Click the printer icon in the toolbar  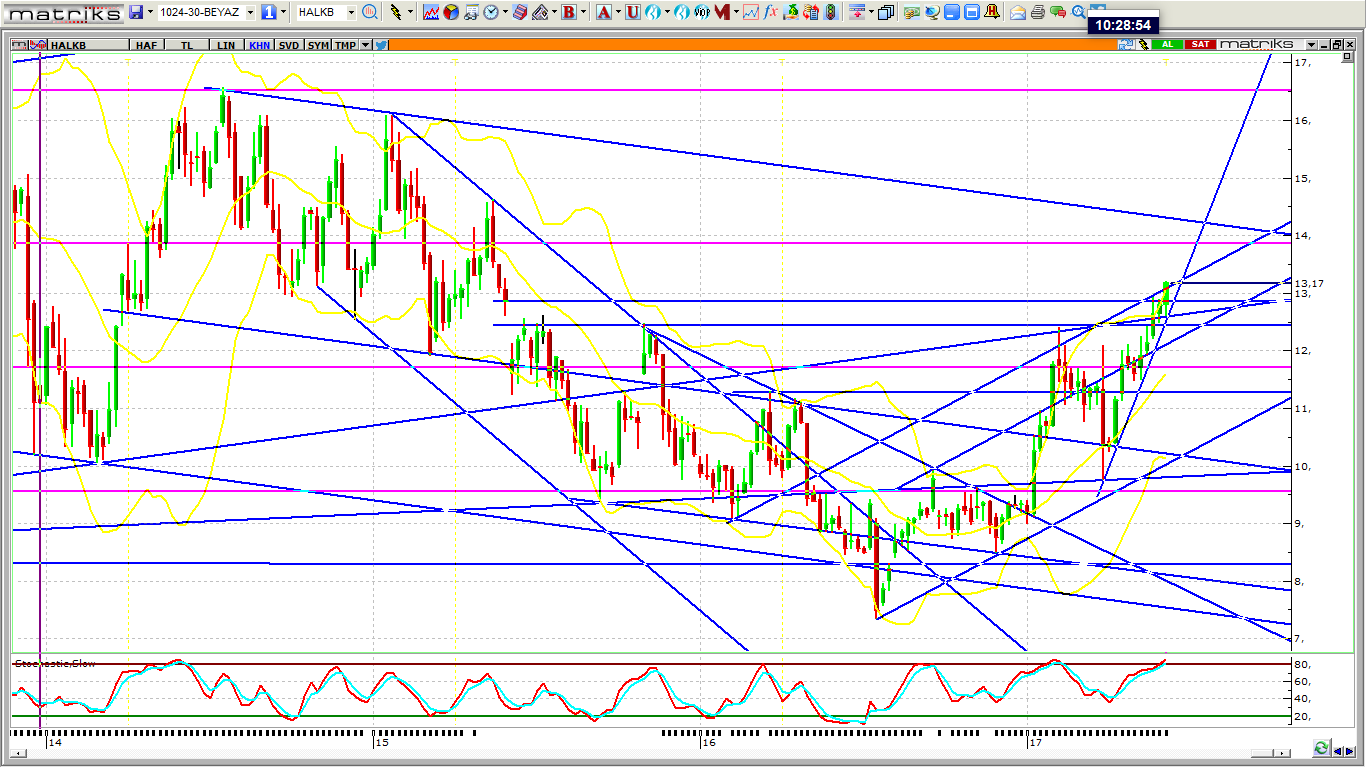coord(1038,12)
